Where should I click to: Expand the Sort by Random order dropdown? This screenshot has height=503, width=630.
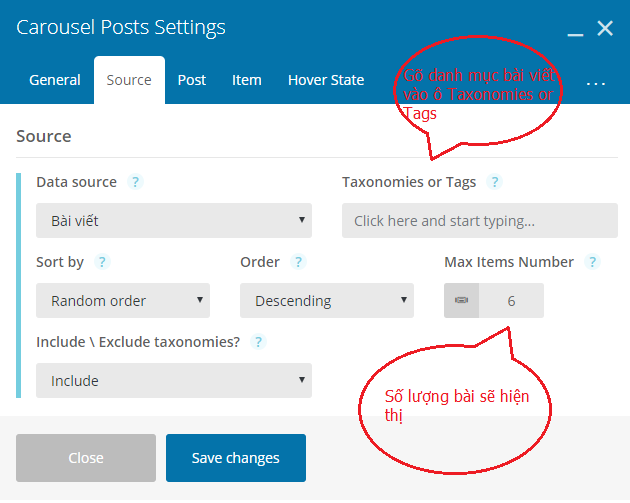(x=123, y=301)
